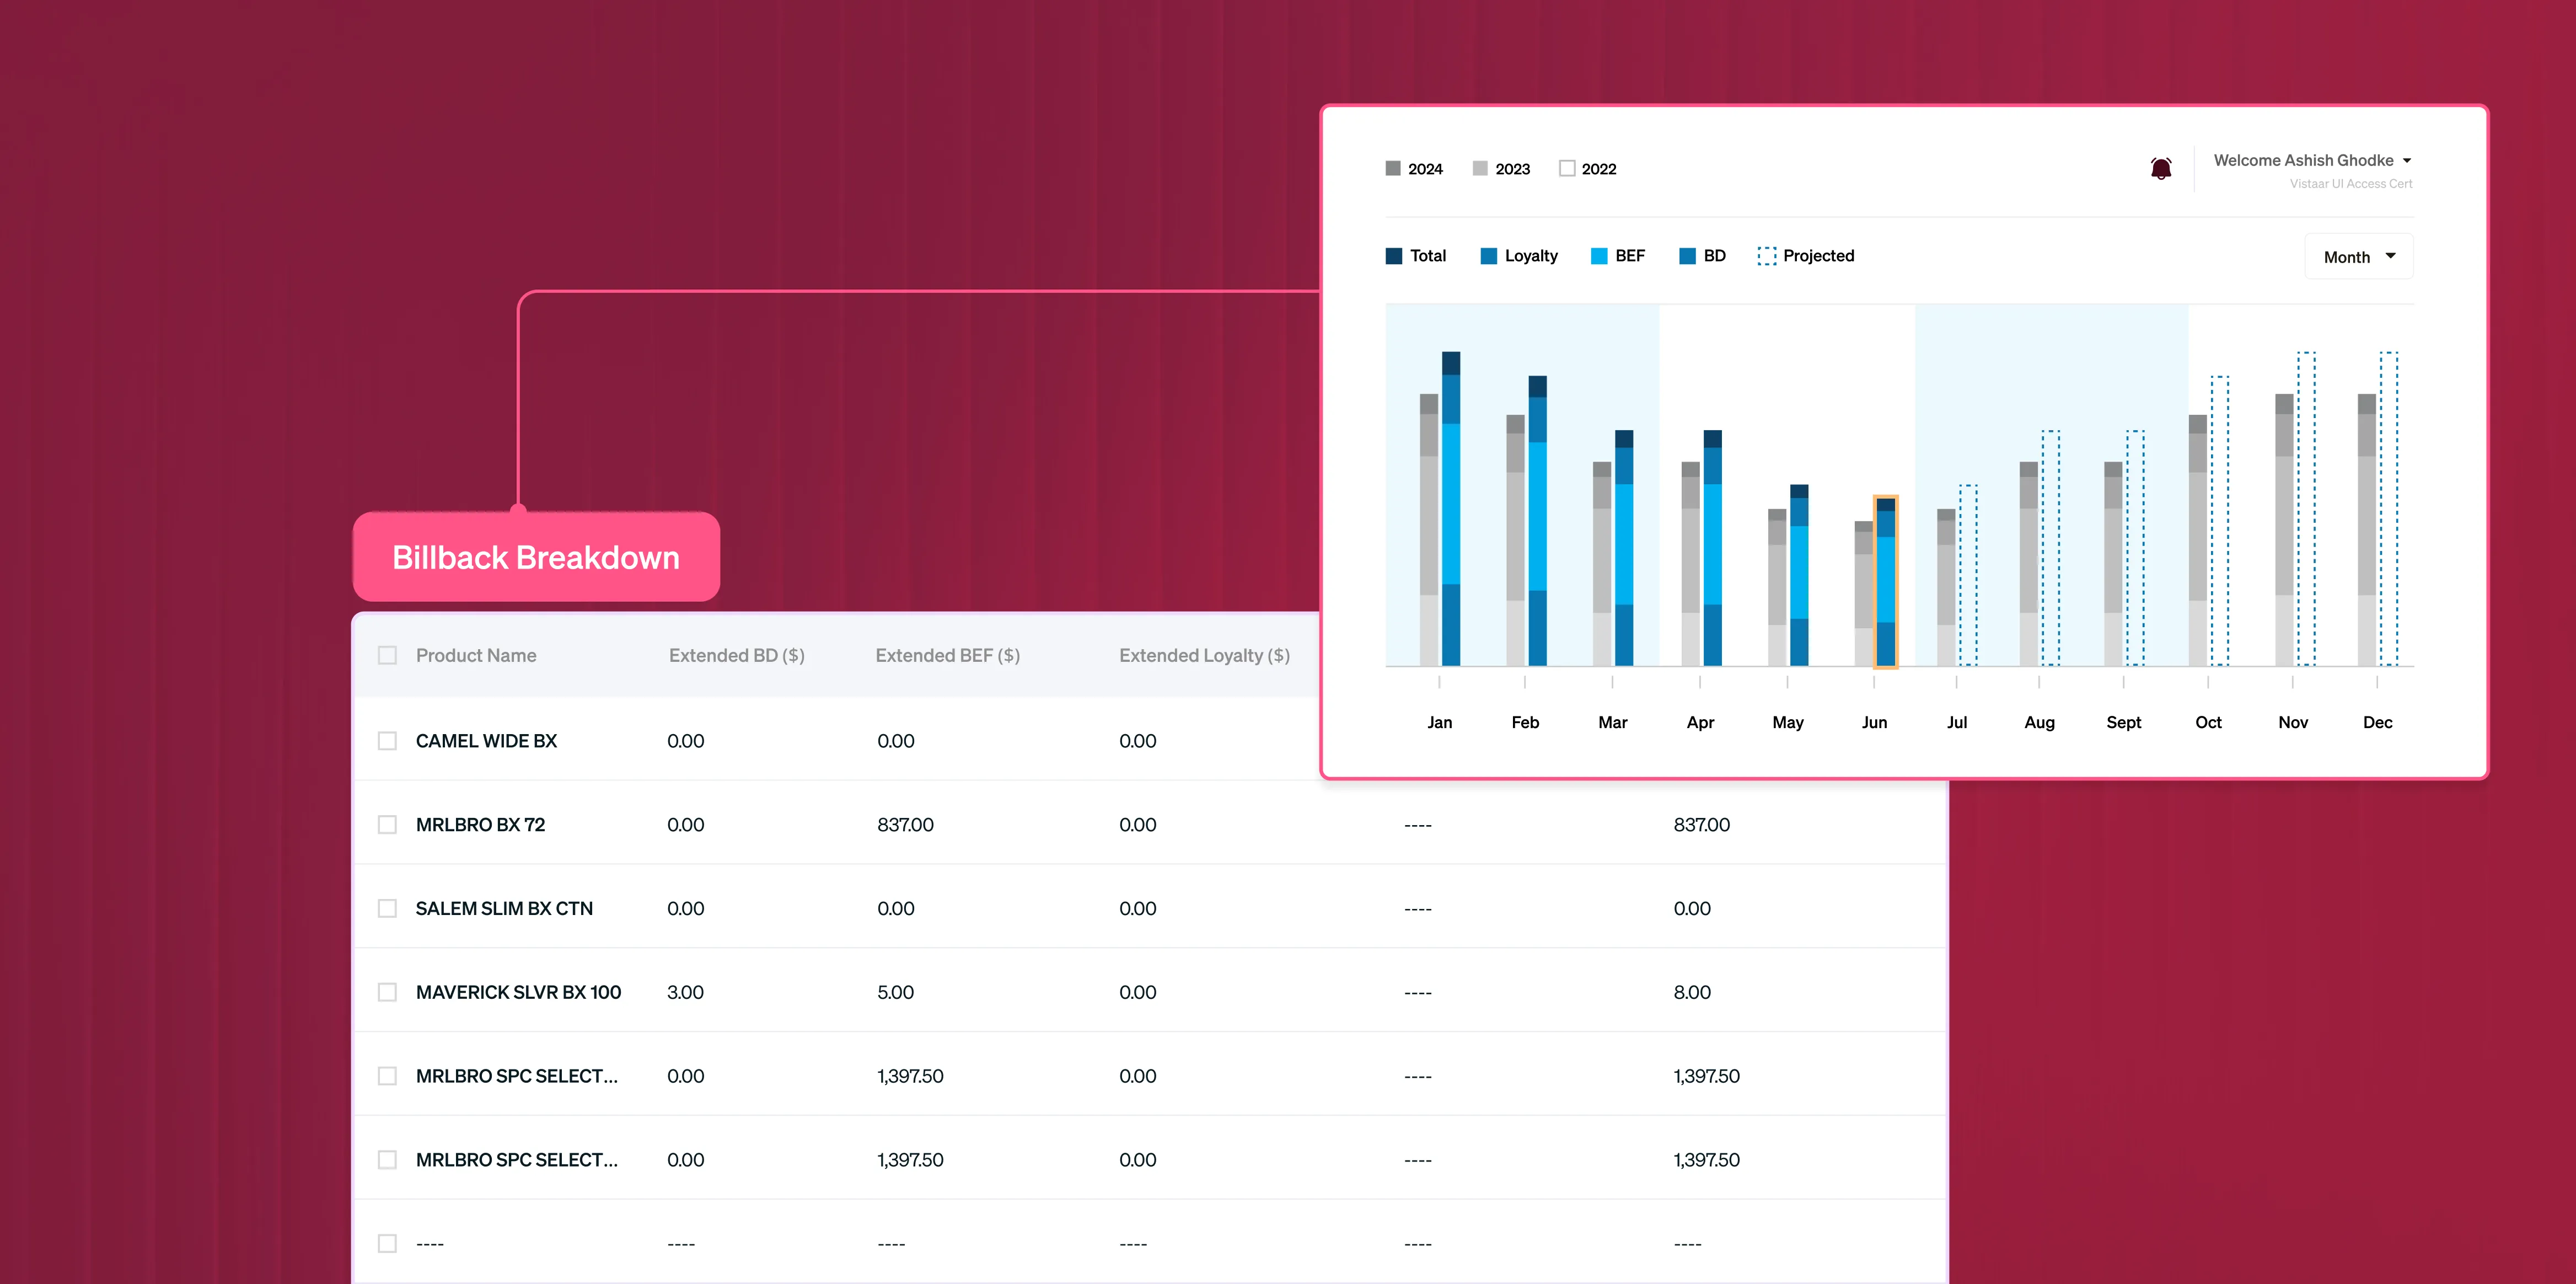Enable the 2022 year checkbox
The image size is (2576, 1284).
click(x=1567, y=168)
